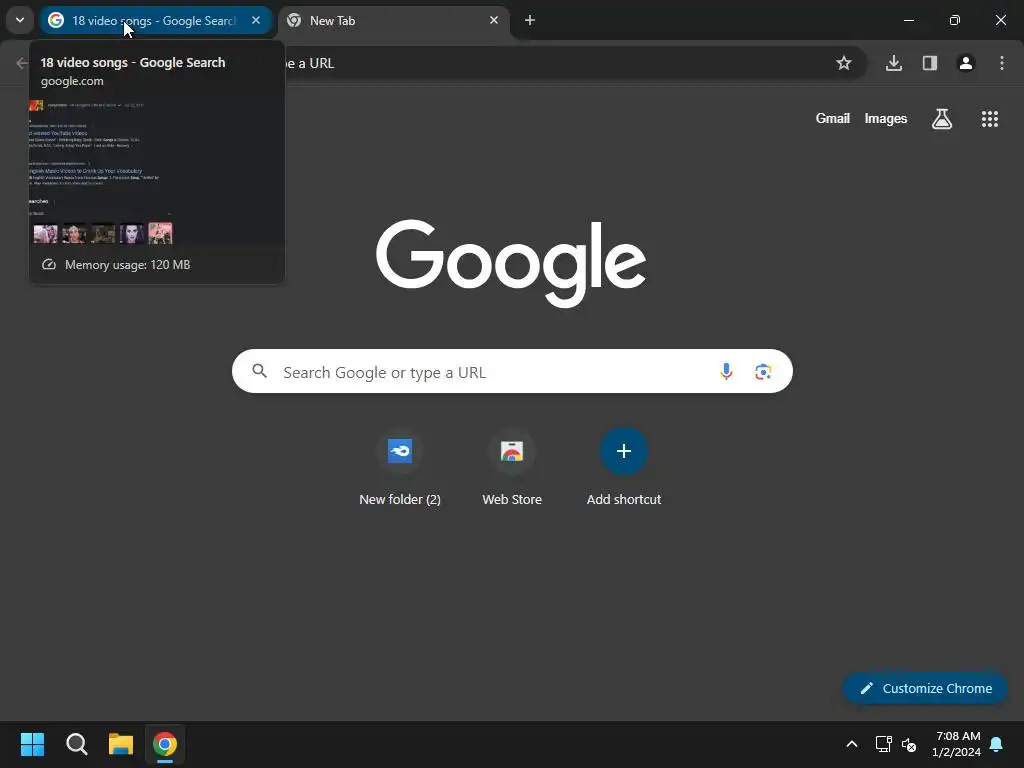The width and height of the screenshot is (1024, 768).
Task: Click the tab preview thumbnail image
Action: 157,171
